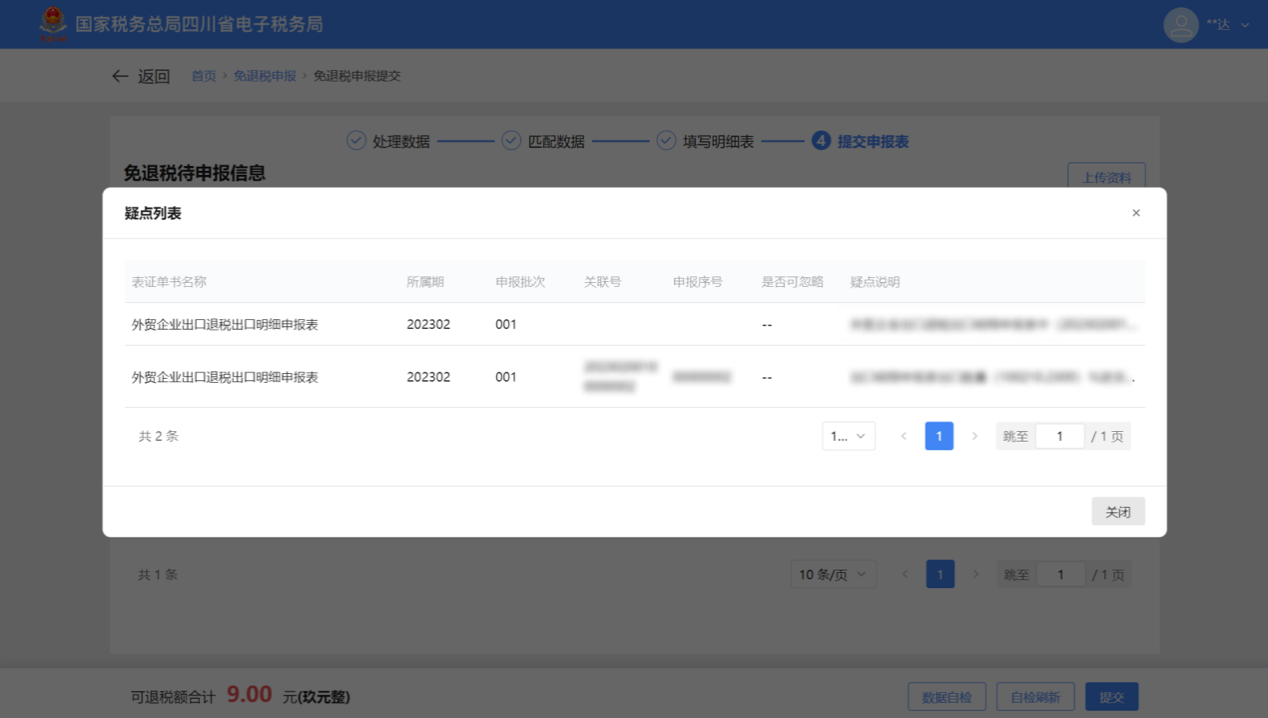Go to previous page in dialog pagination

[904, 436]
